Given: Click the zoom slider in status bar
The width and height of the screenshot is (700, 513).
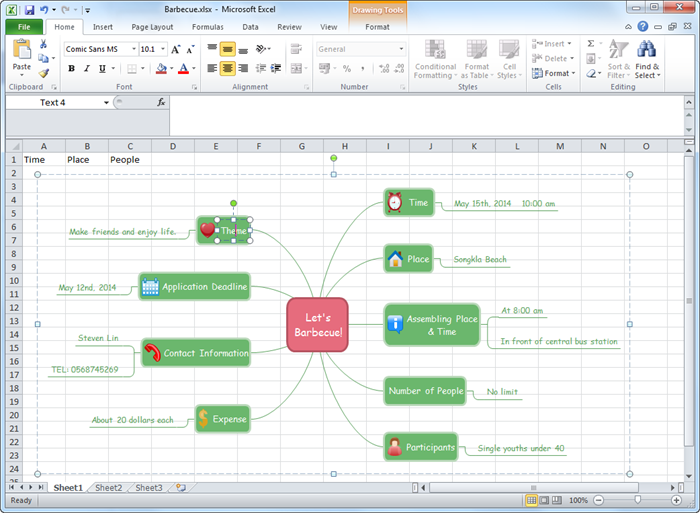Looking at the screenshot, I should coord(637,499).
